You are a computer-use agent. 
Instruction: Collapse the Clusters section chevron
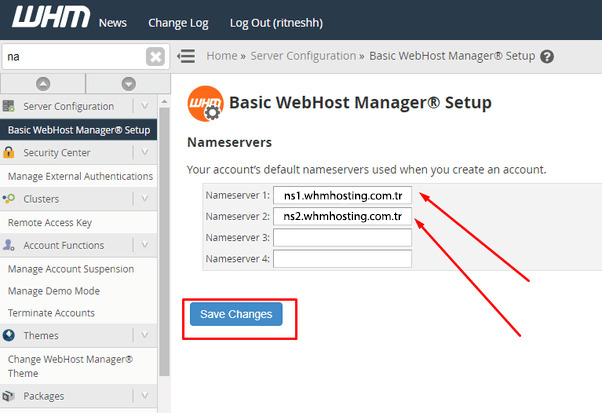click(145, 198)
